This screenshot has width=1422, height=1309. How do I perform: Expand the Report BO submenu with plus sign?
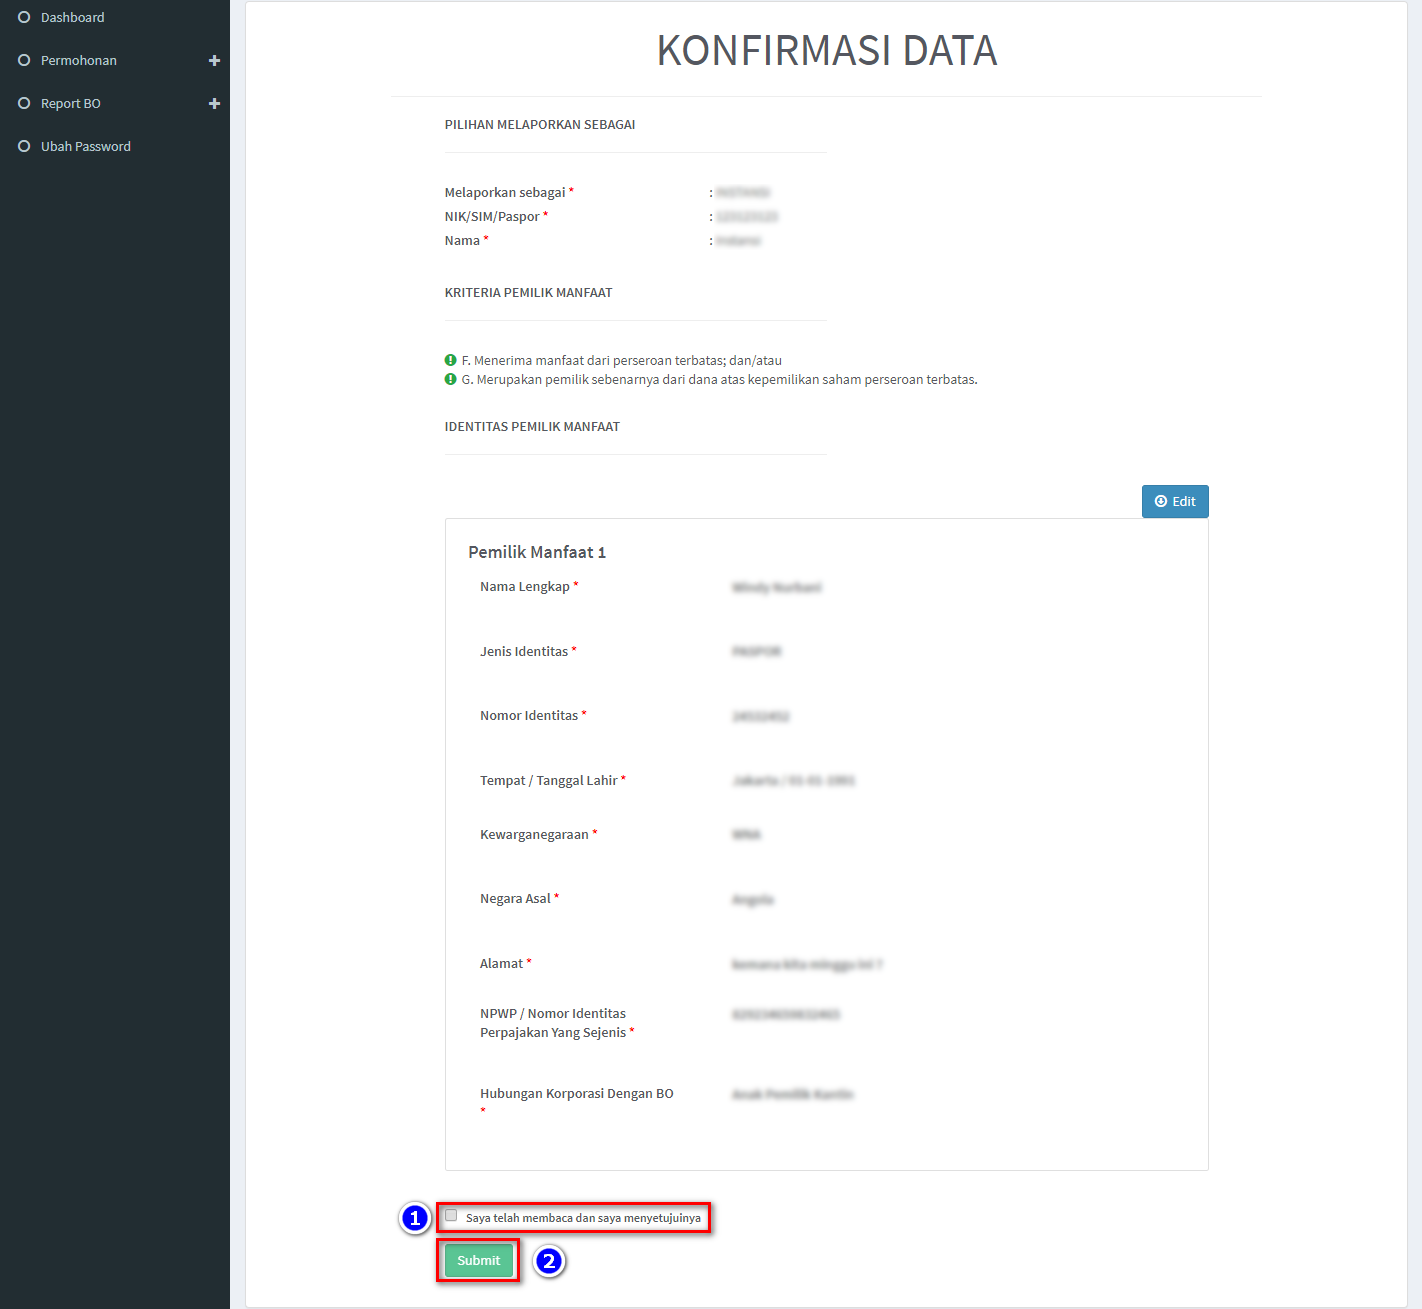(214, 103)
